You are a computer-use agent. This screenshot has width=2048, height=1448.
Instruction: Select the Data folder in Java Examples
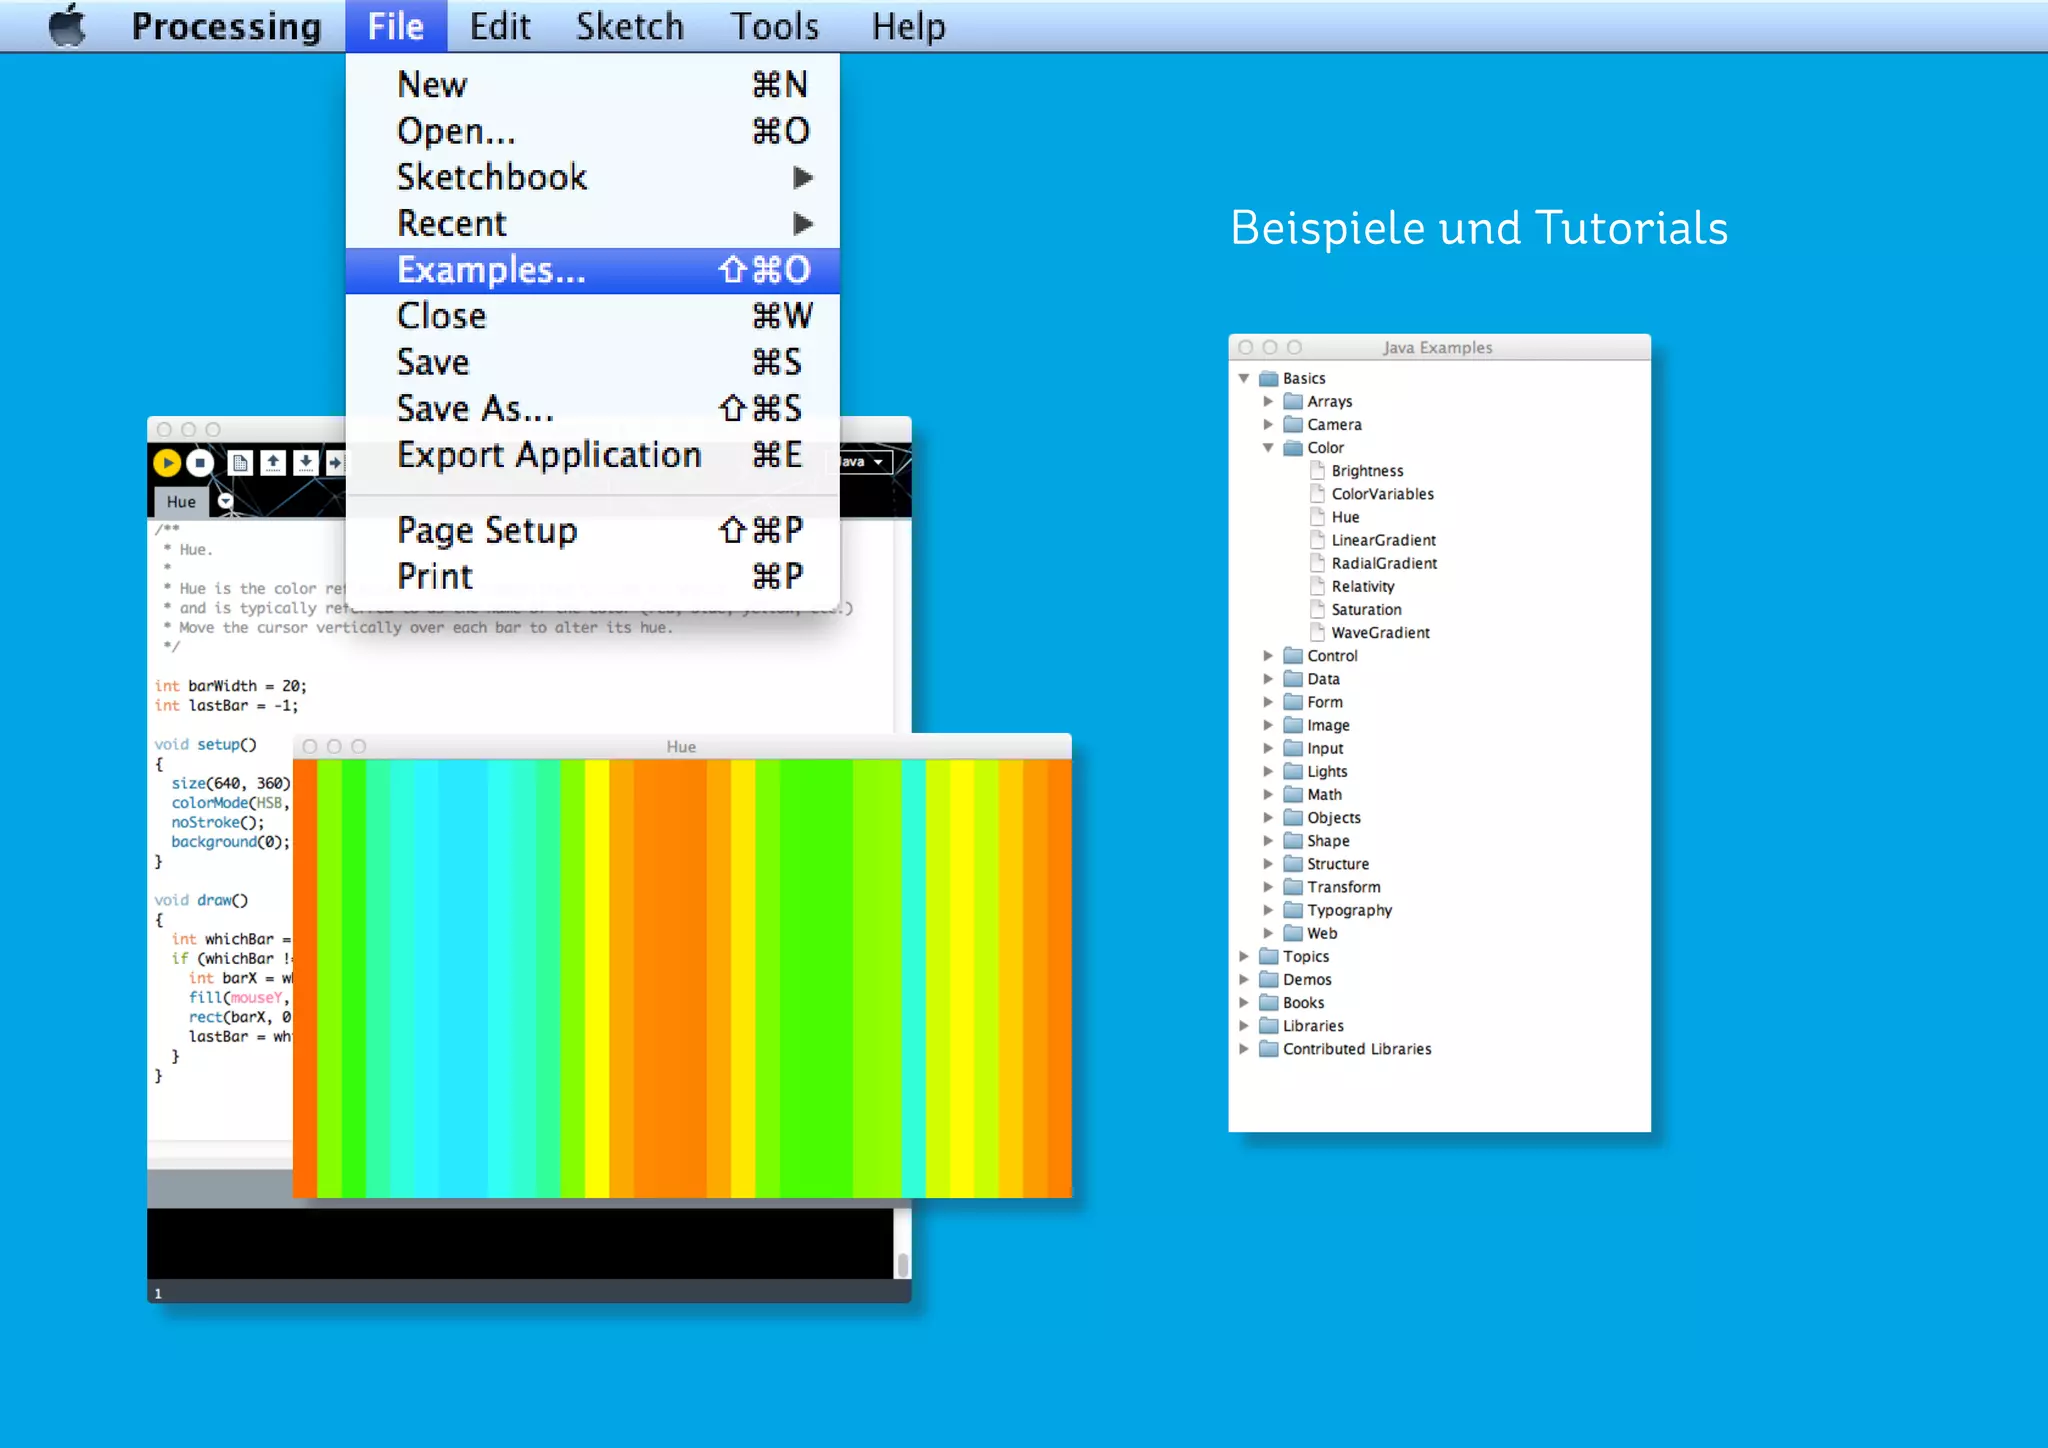[x=1312, y=678]
